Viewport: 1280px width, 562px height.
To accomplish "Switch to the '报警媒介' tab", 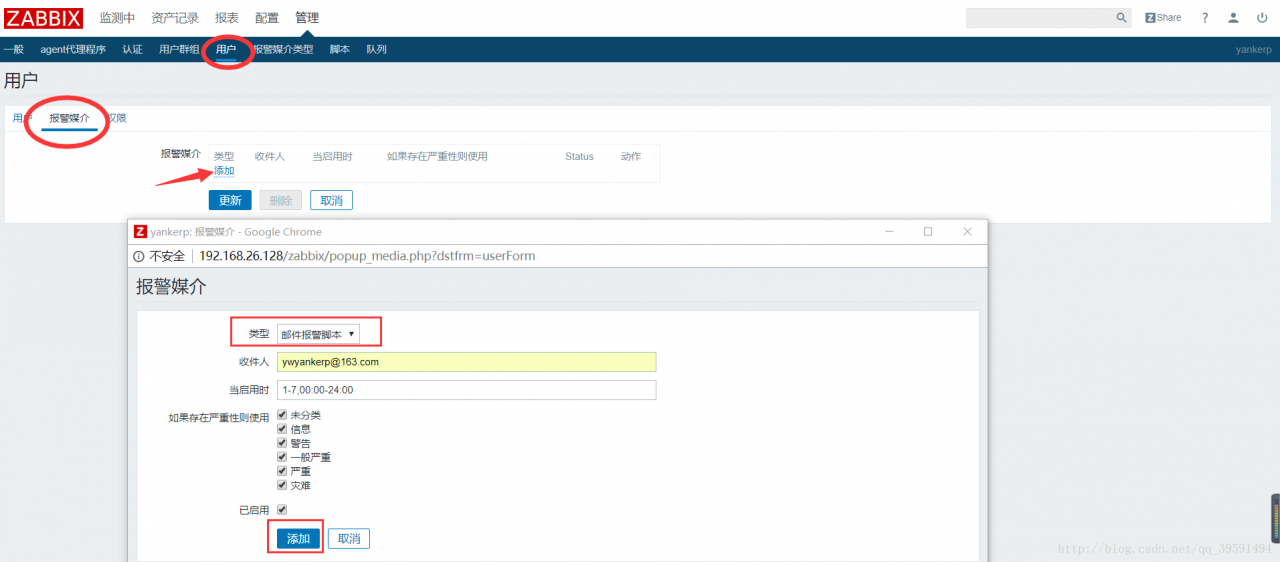I will [x=69, y=118].
